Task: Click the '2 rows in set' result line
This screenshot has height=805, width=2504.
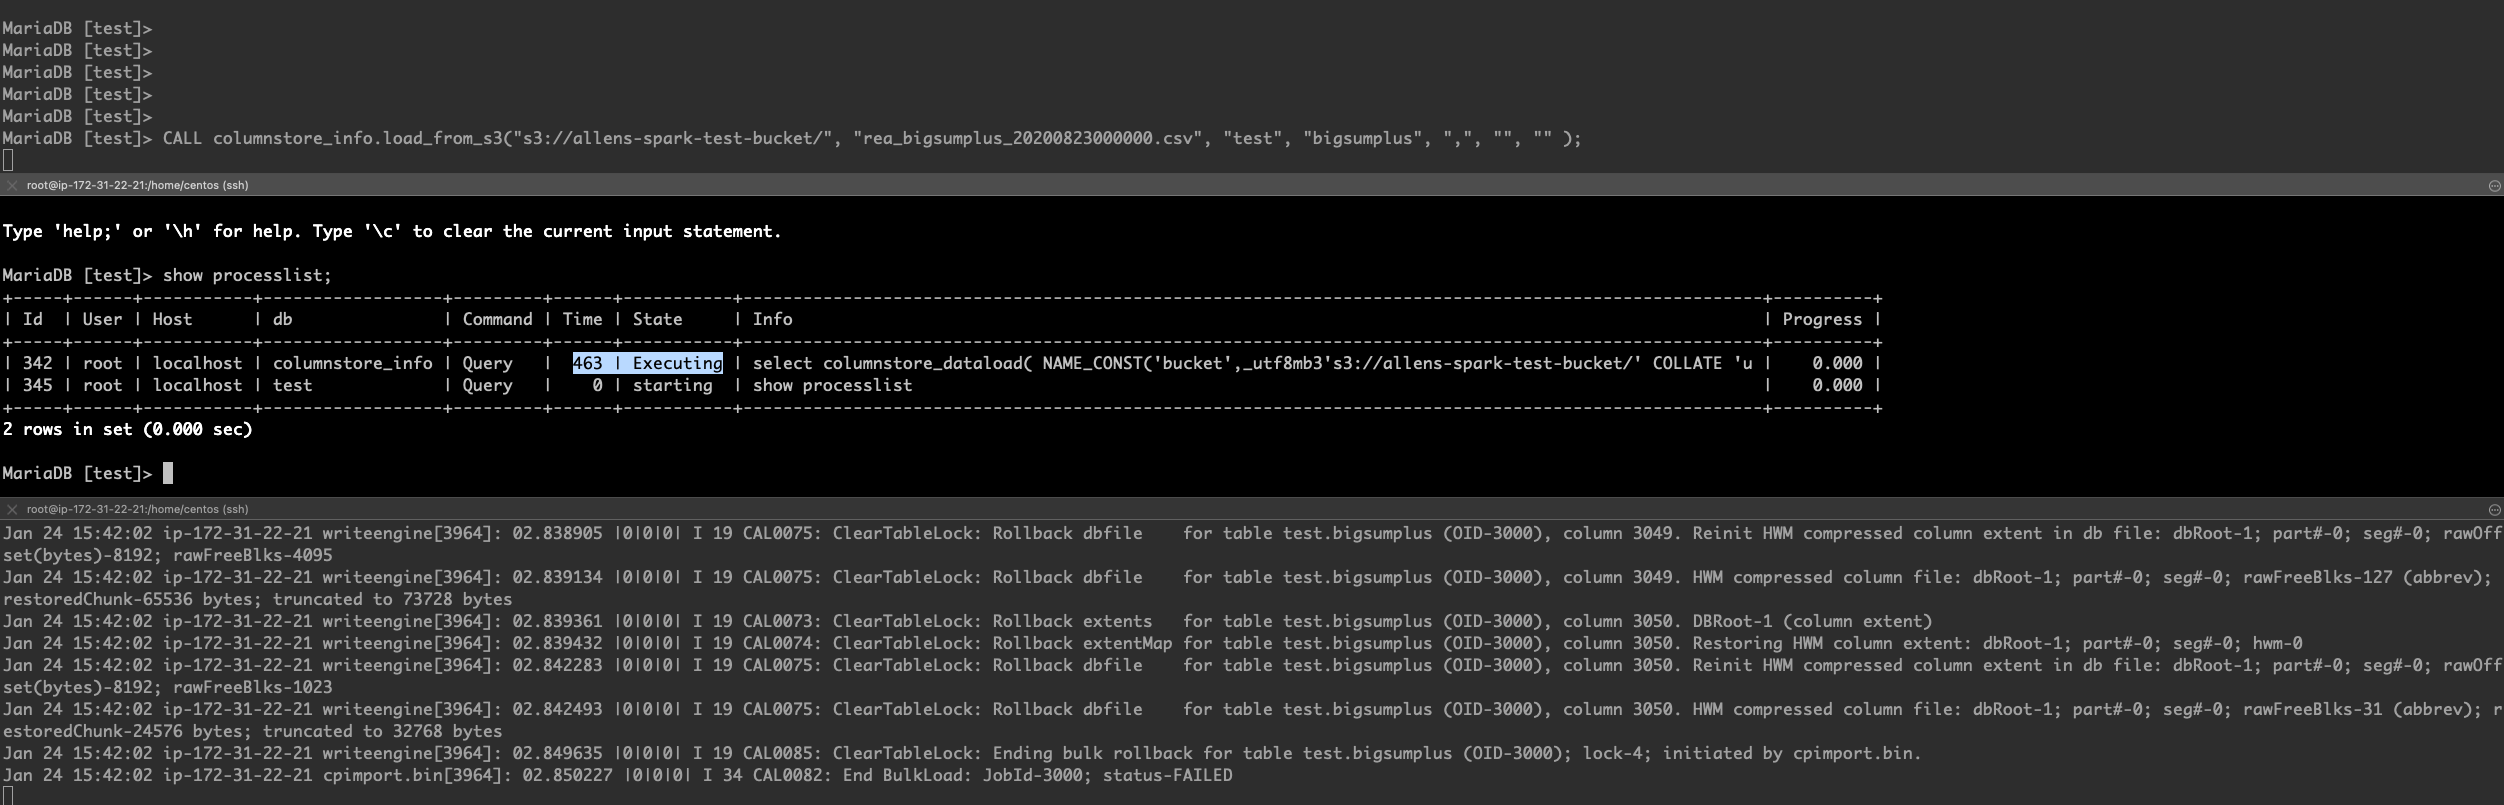Action: click(x=127, y=429)
